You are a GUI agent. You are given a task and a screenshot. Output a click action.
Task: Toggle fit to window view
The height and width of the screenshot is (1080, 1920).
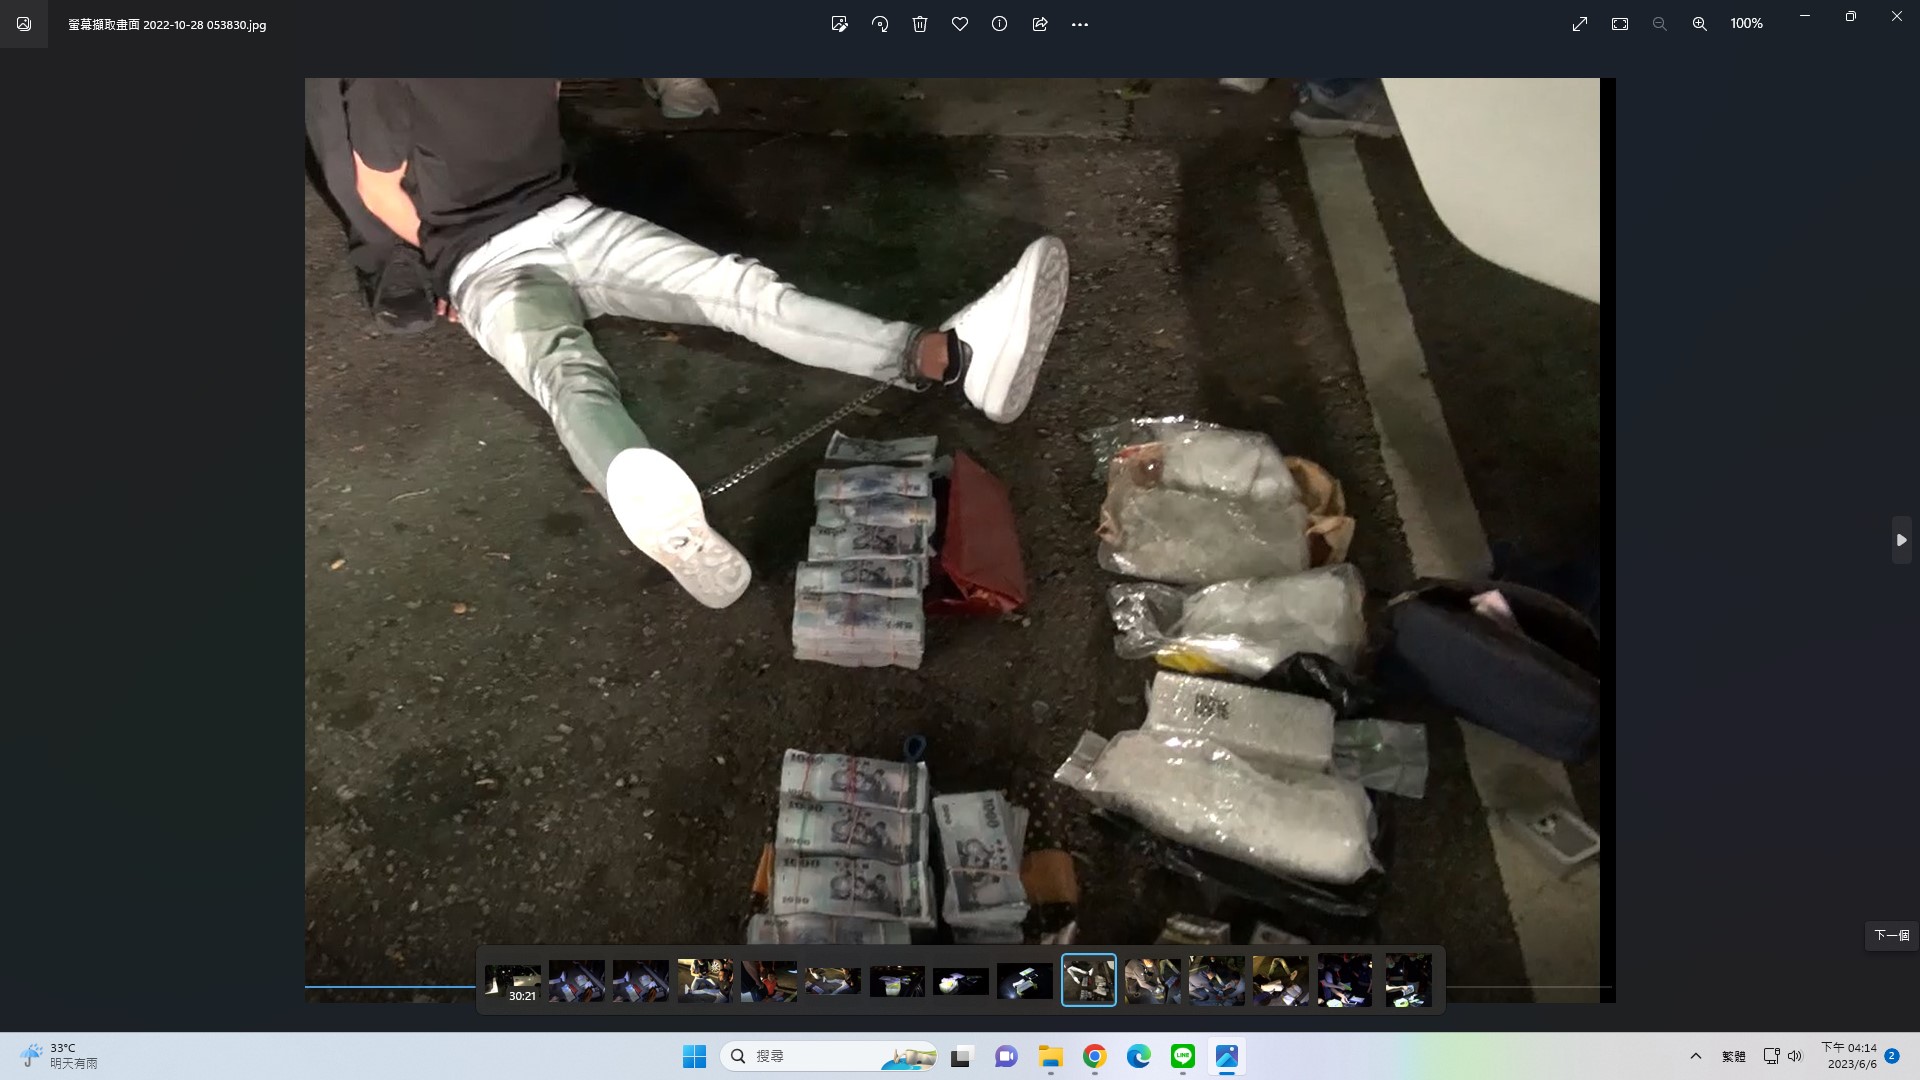click(1620, 24)
